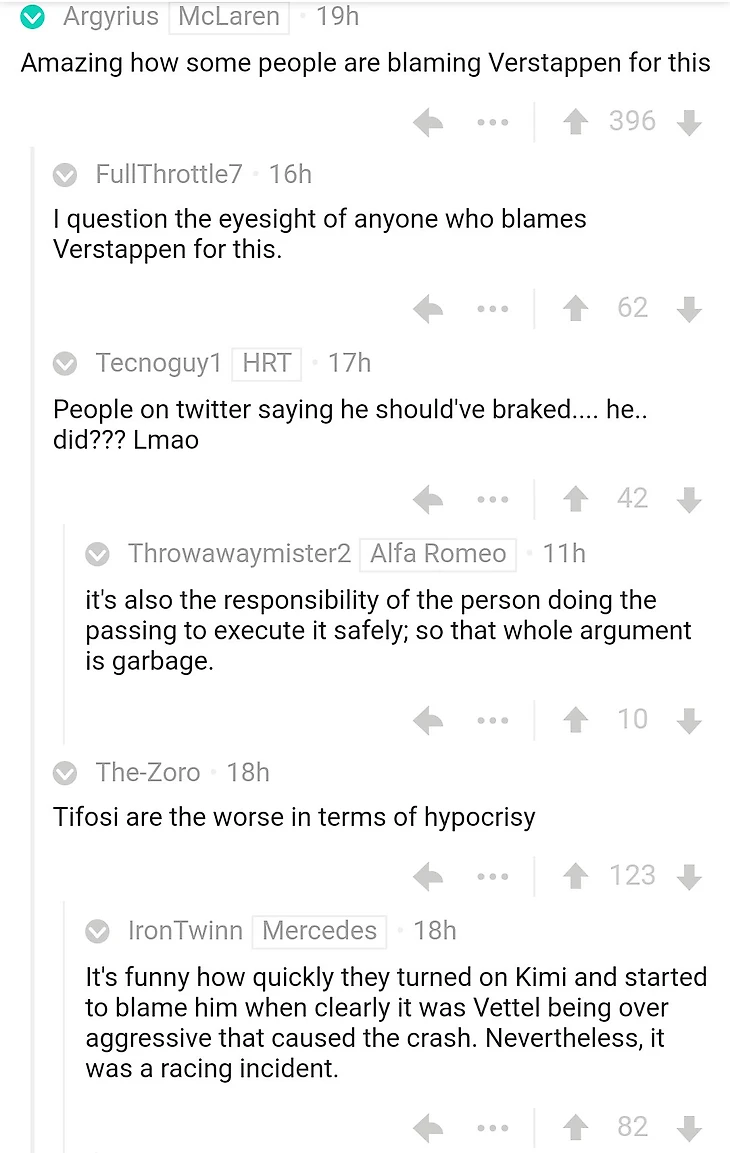Collapse the Tecnoguy1 comment chevron
730x1153 pixels.
[x=65, y=364]
